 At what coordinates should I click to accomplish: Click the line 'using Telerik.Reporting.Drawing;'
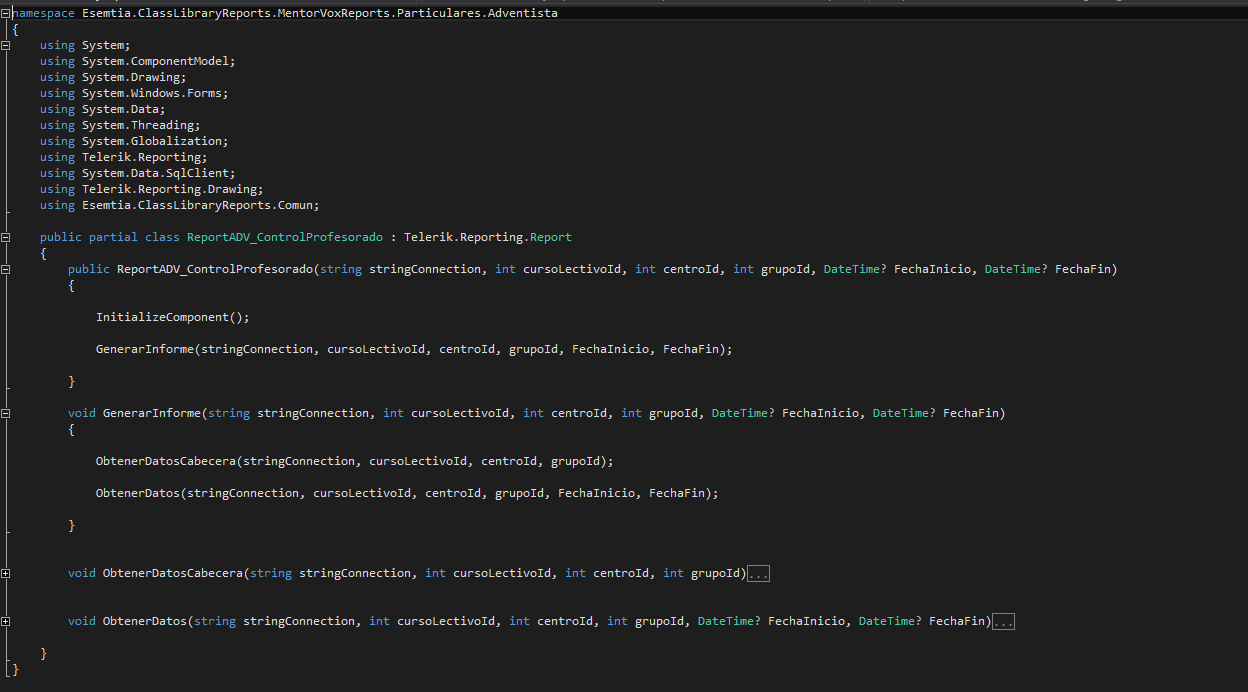(x=152, y=189)
